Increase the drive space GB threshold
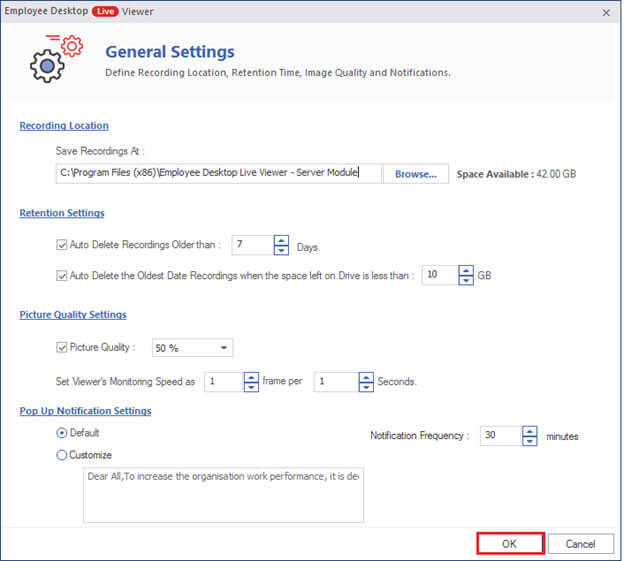Image resolution: width=624 pixels, height=561 pixels. pos(466,271)
